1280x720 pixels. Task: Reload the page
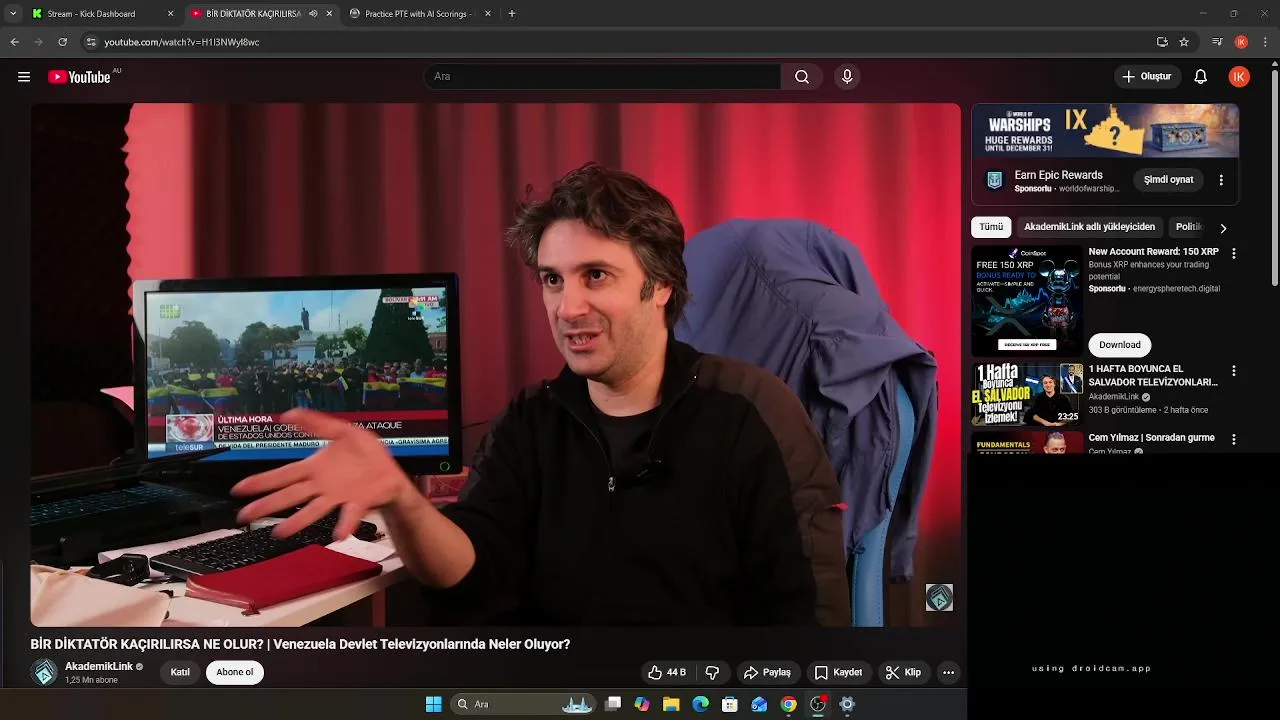(x=62, y=42)
